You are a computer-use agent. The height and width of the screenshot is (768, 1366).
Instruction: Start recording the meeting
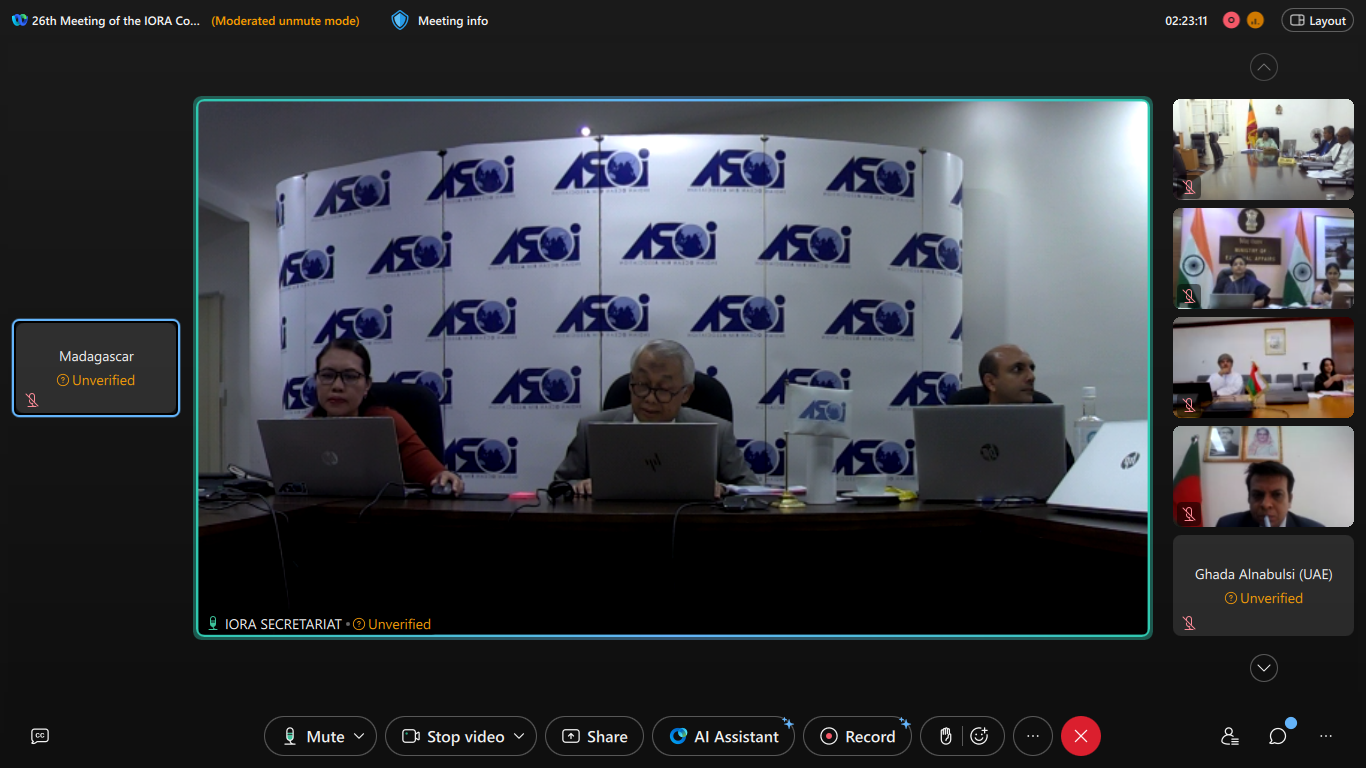click(x=857, y=736)
